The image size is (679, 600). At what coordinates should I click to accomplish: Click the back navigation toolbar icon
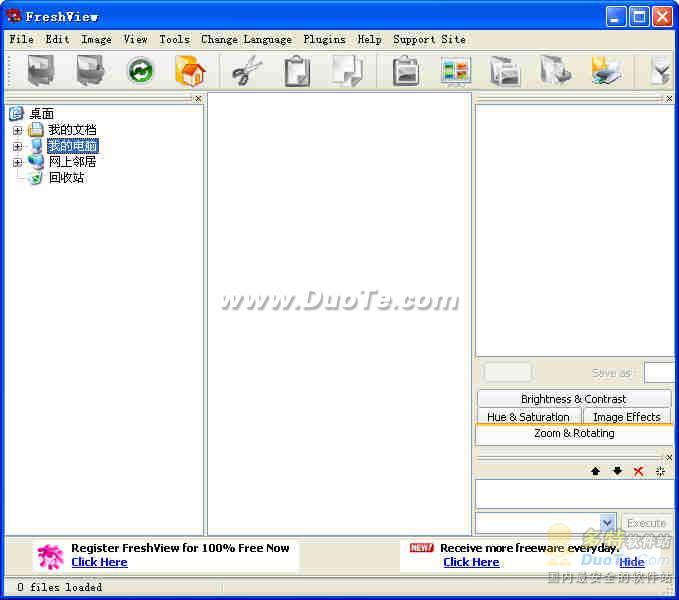[x=41, y=70]
